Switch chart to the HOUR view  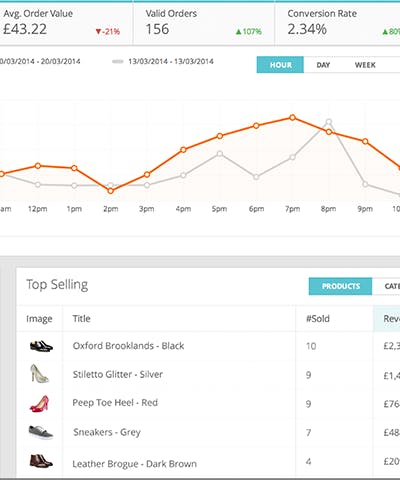pos(280,65)
